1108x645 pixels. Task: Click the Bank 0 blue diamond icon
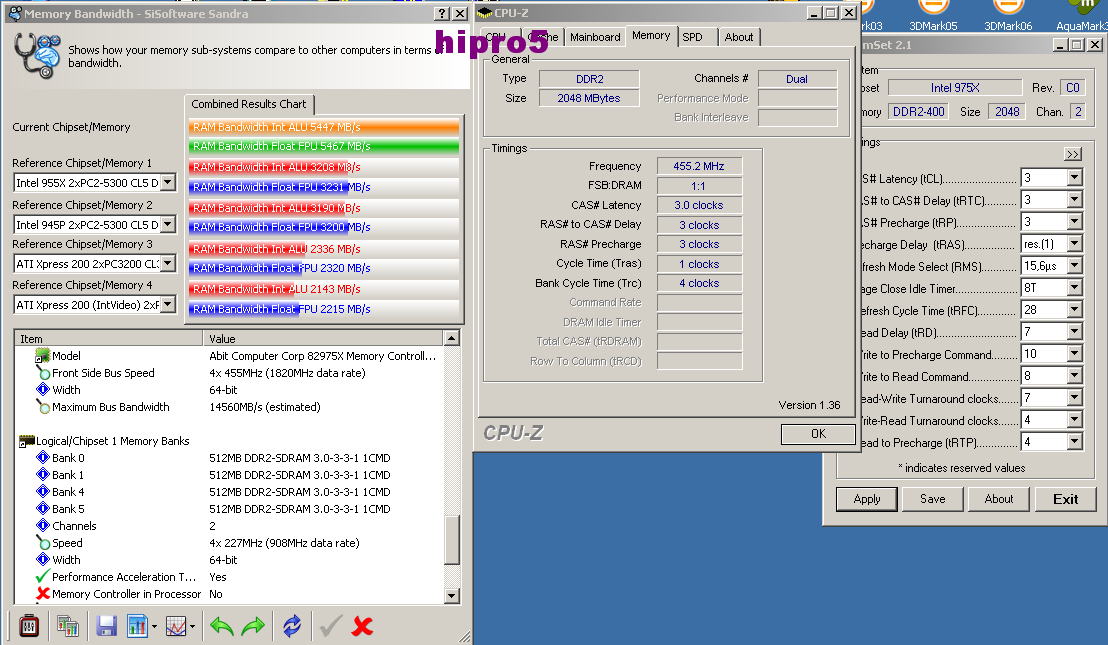click(43, 458)
